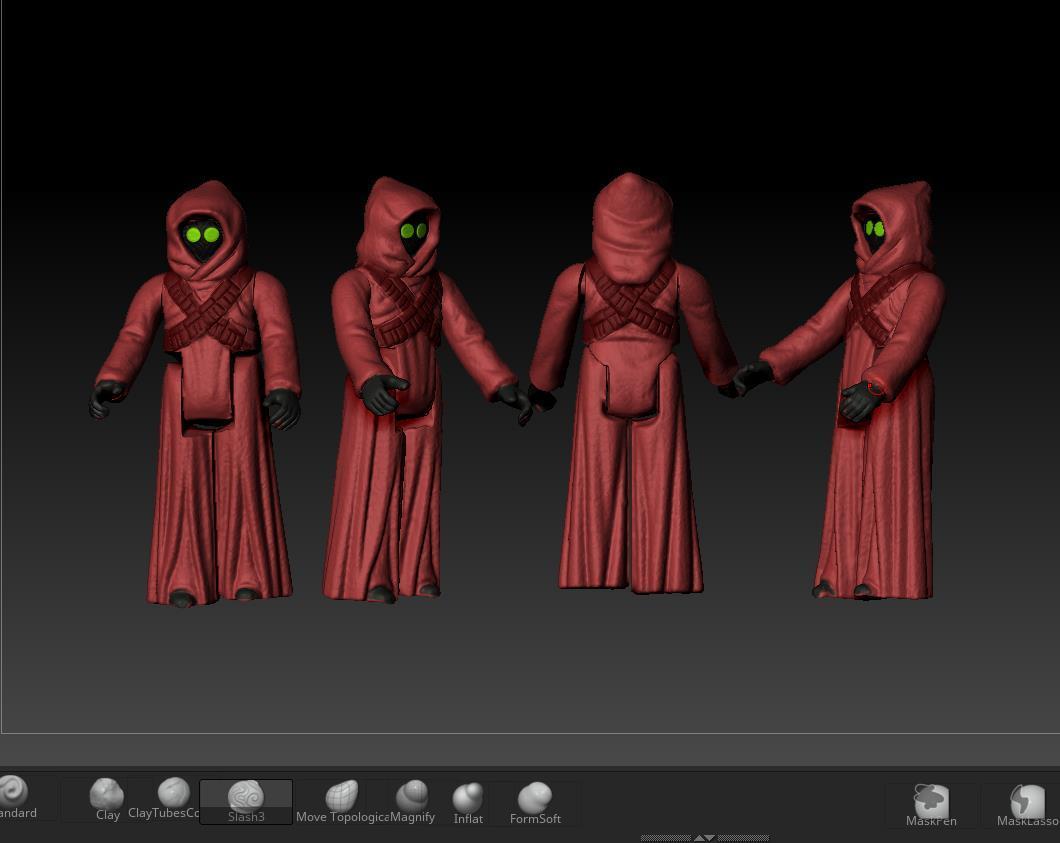Activate the Move Topological brush
The image size is (1060, 843).
pos(342,802)
